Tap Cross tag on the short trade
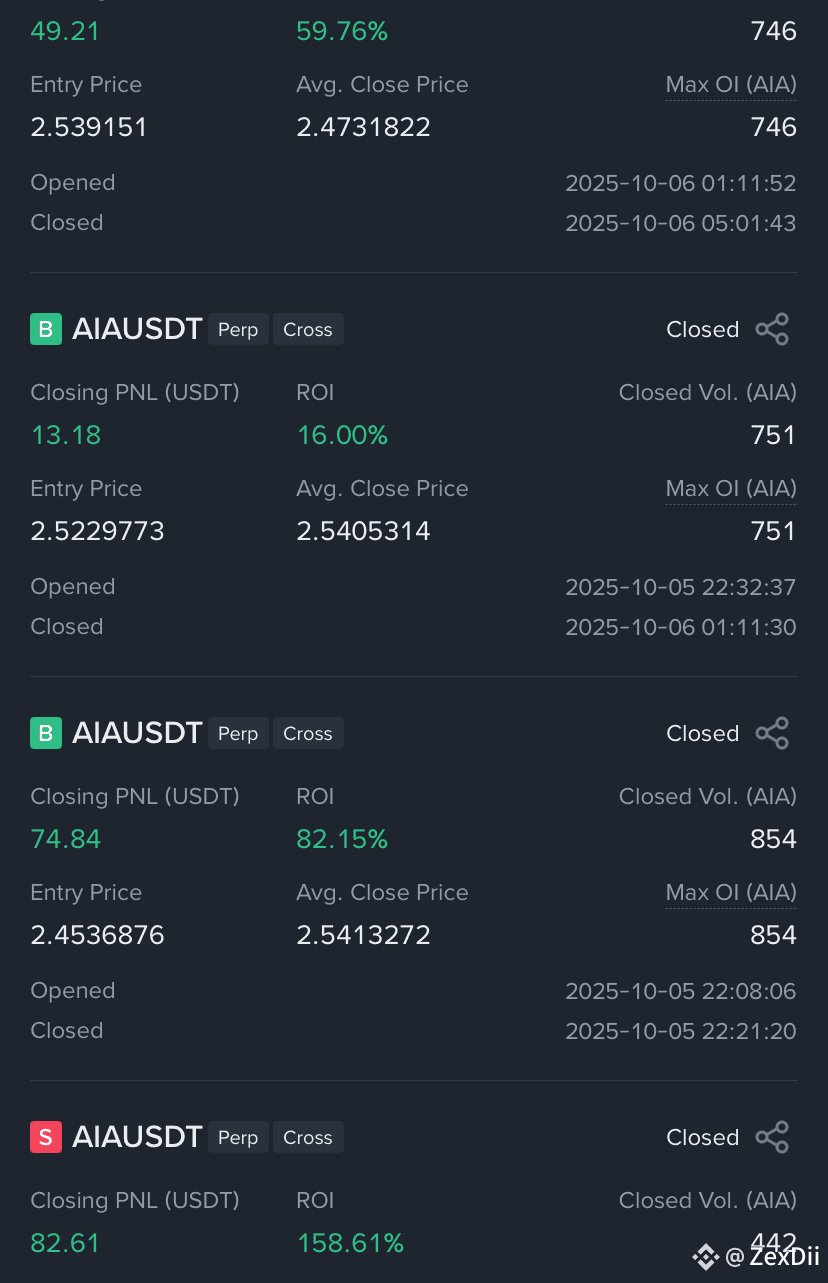The image size is (828, 1283). point(308,1137)
